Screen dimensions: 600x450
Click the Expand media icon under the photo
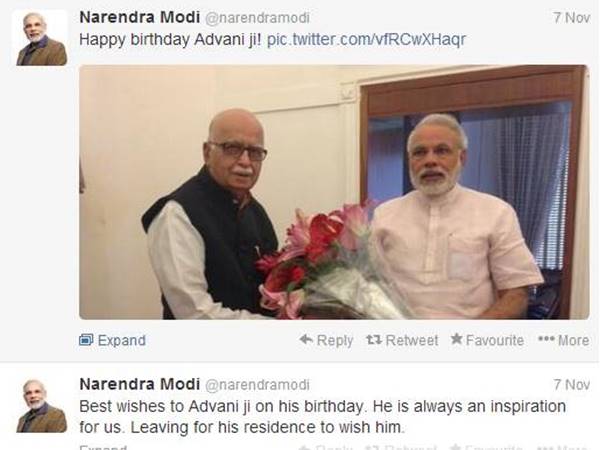click(x=86, y=340)
